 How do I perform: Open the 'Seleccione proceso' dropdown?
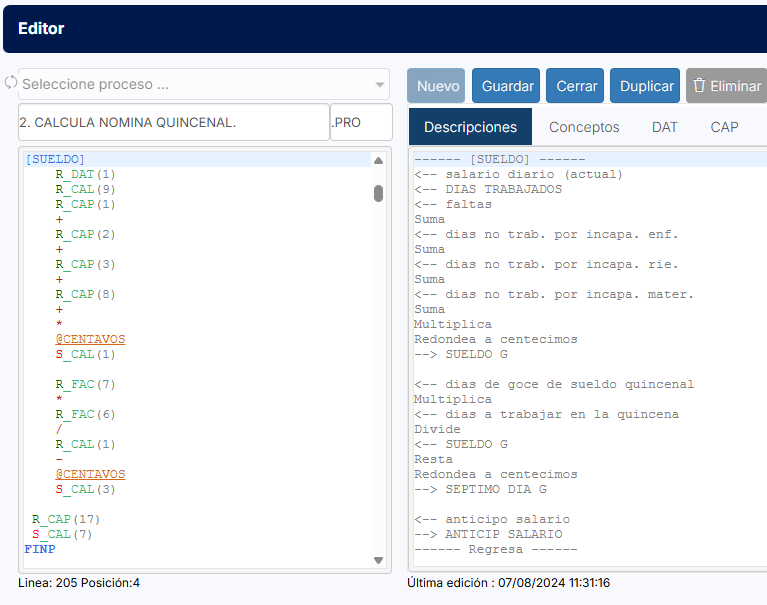point(204,84)
